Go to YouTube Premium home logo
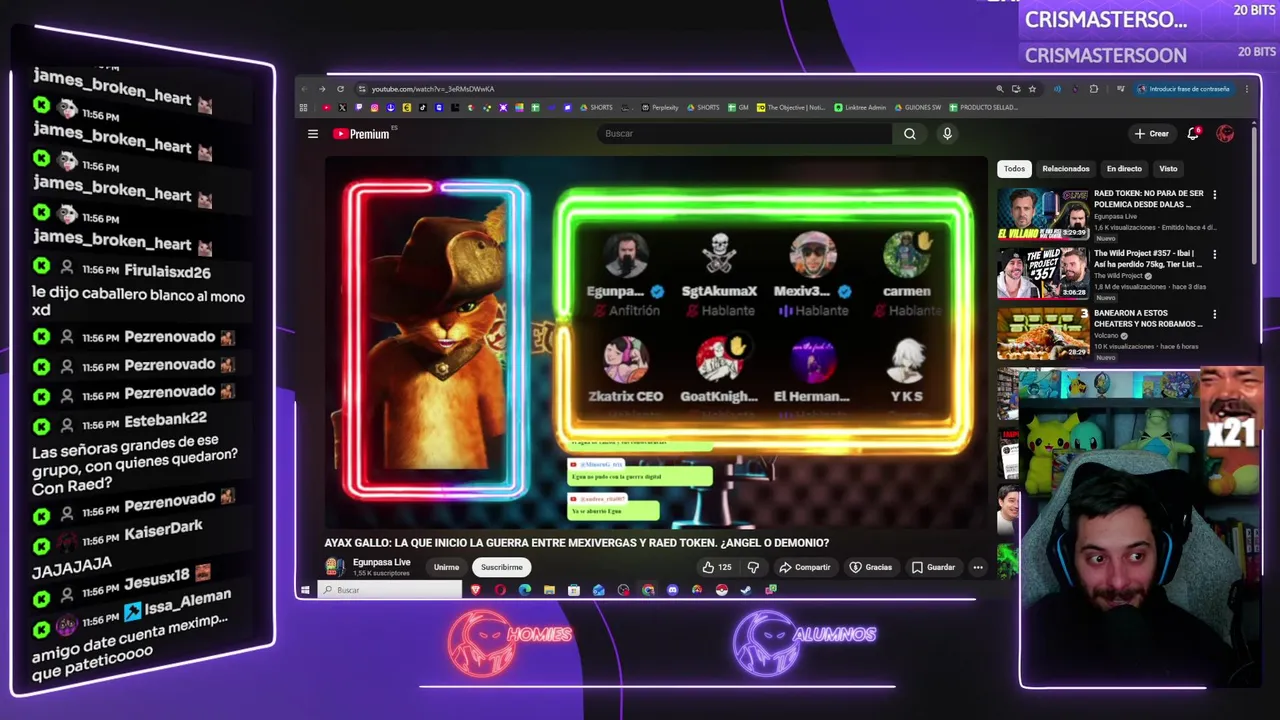The image size is (1280, 720). point(362,134)
